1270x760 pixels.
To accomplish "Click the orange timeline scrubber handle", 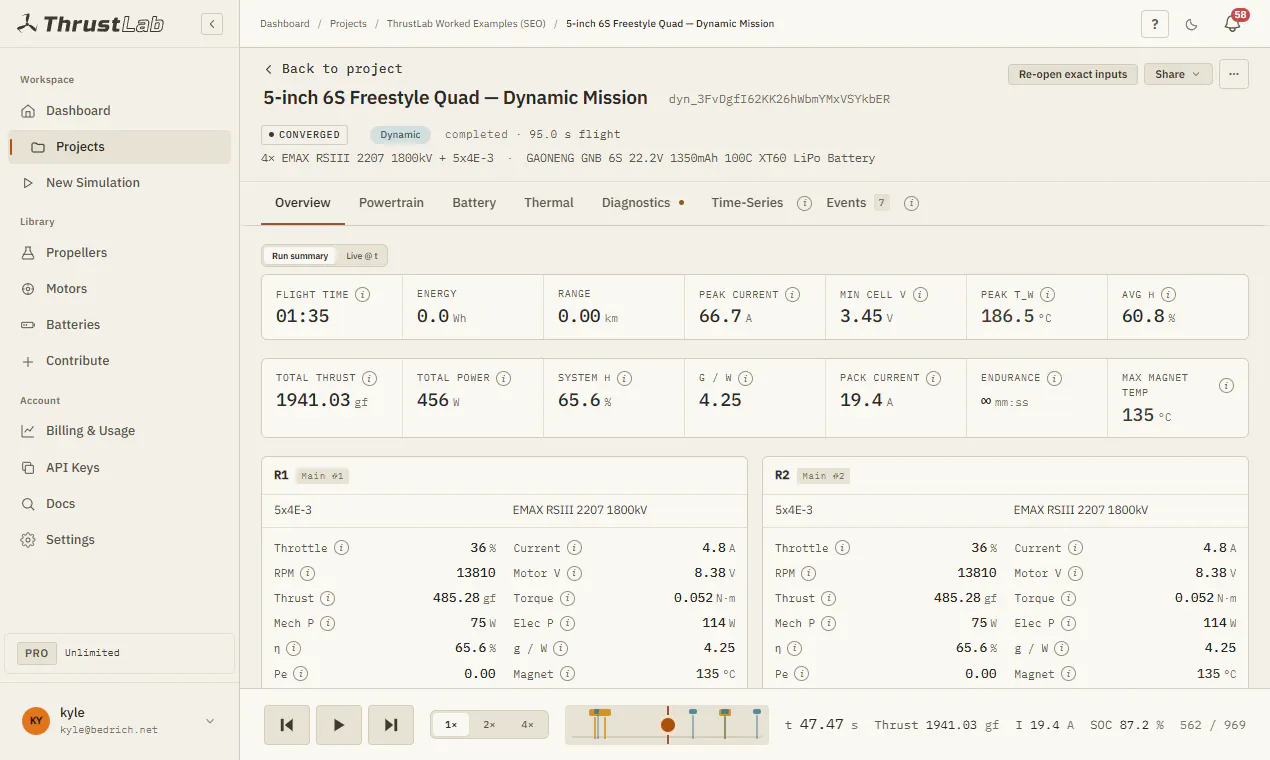I will 668,725.
